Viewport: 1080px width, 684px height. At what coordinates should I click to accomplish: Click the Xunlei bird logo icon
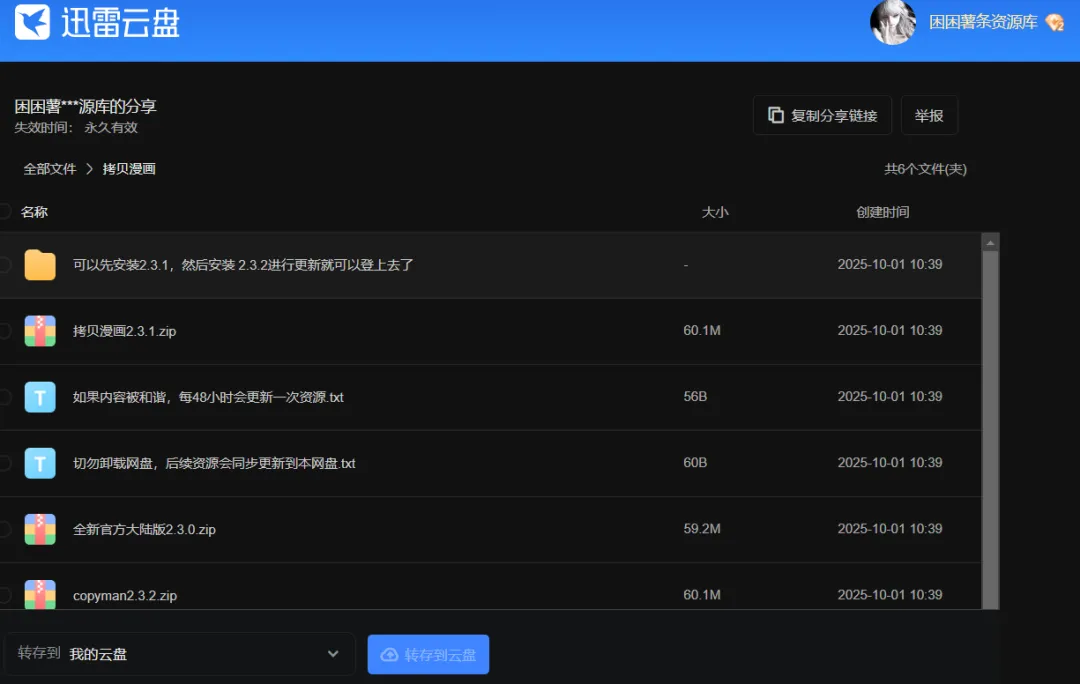click(x=32, y=22)
